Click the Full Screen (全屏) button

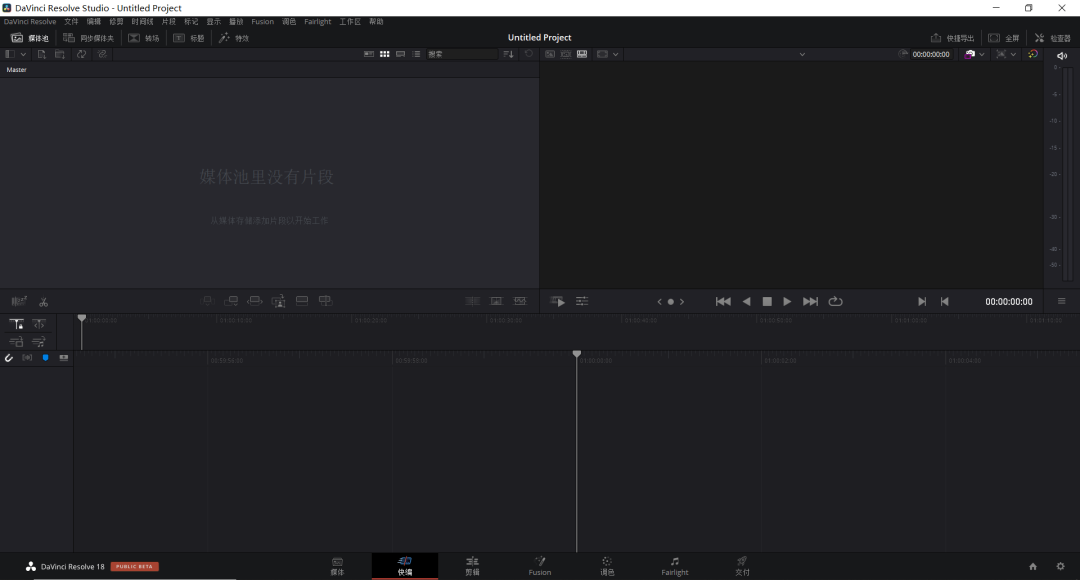click(x=1004, y=38)
